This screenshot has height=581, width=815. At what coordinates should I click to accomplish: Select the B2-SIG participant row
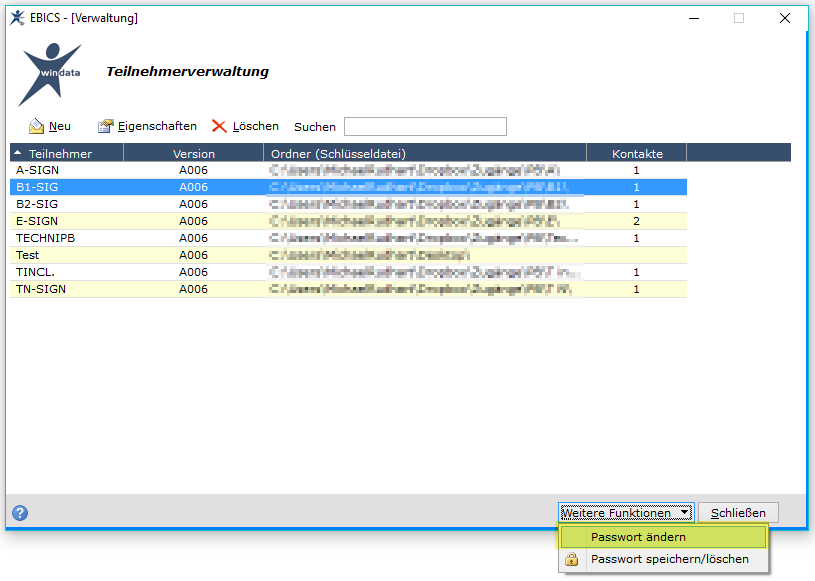coord(348,204)
